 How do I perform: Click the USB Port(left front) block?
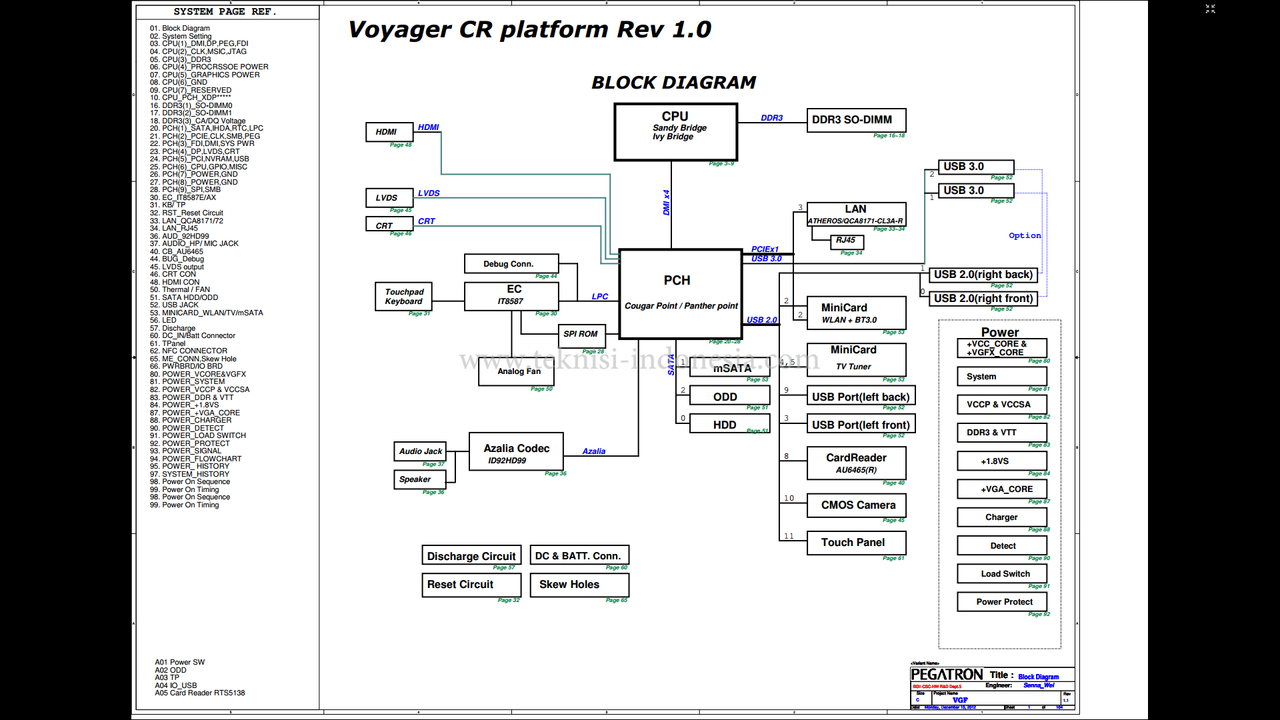click(861, 425)
